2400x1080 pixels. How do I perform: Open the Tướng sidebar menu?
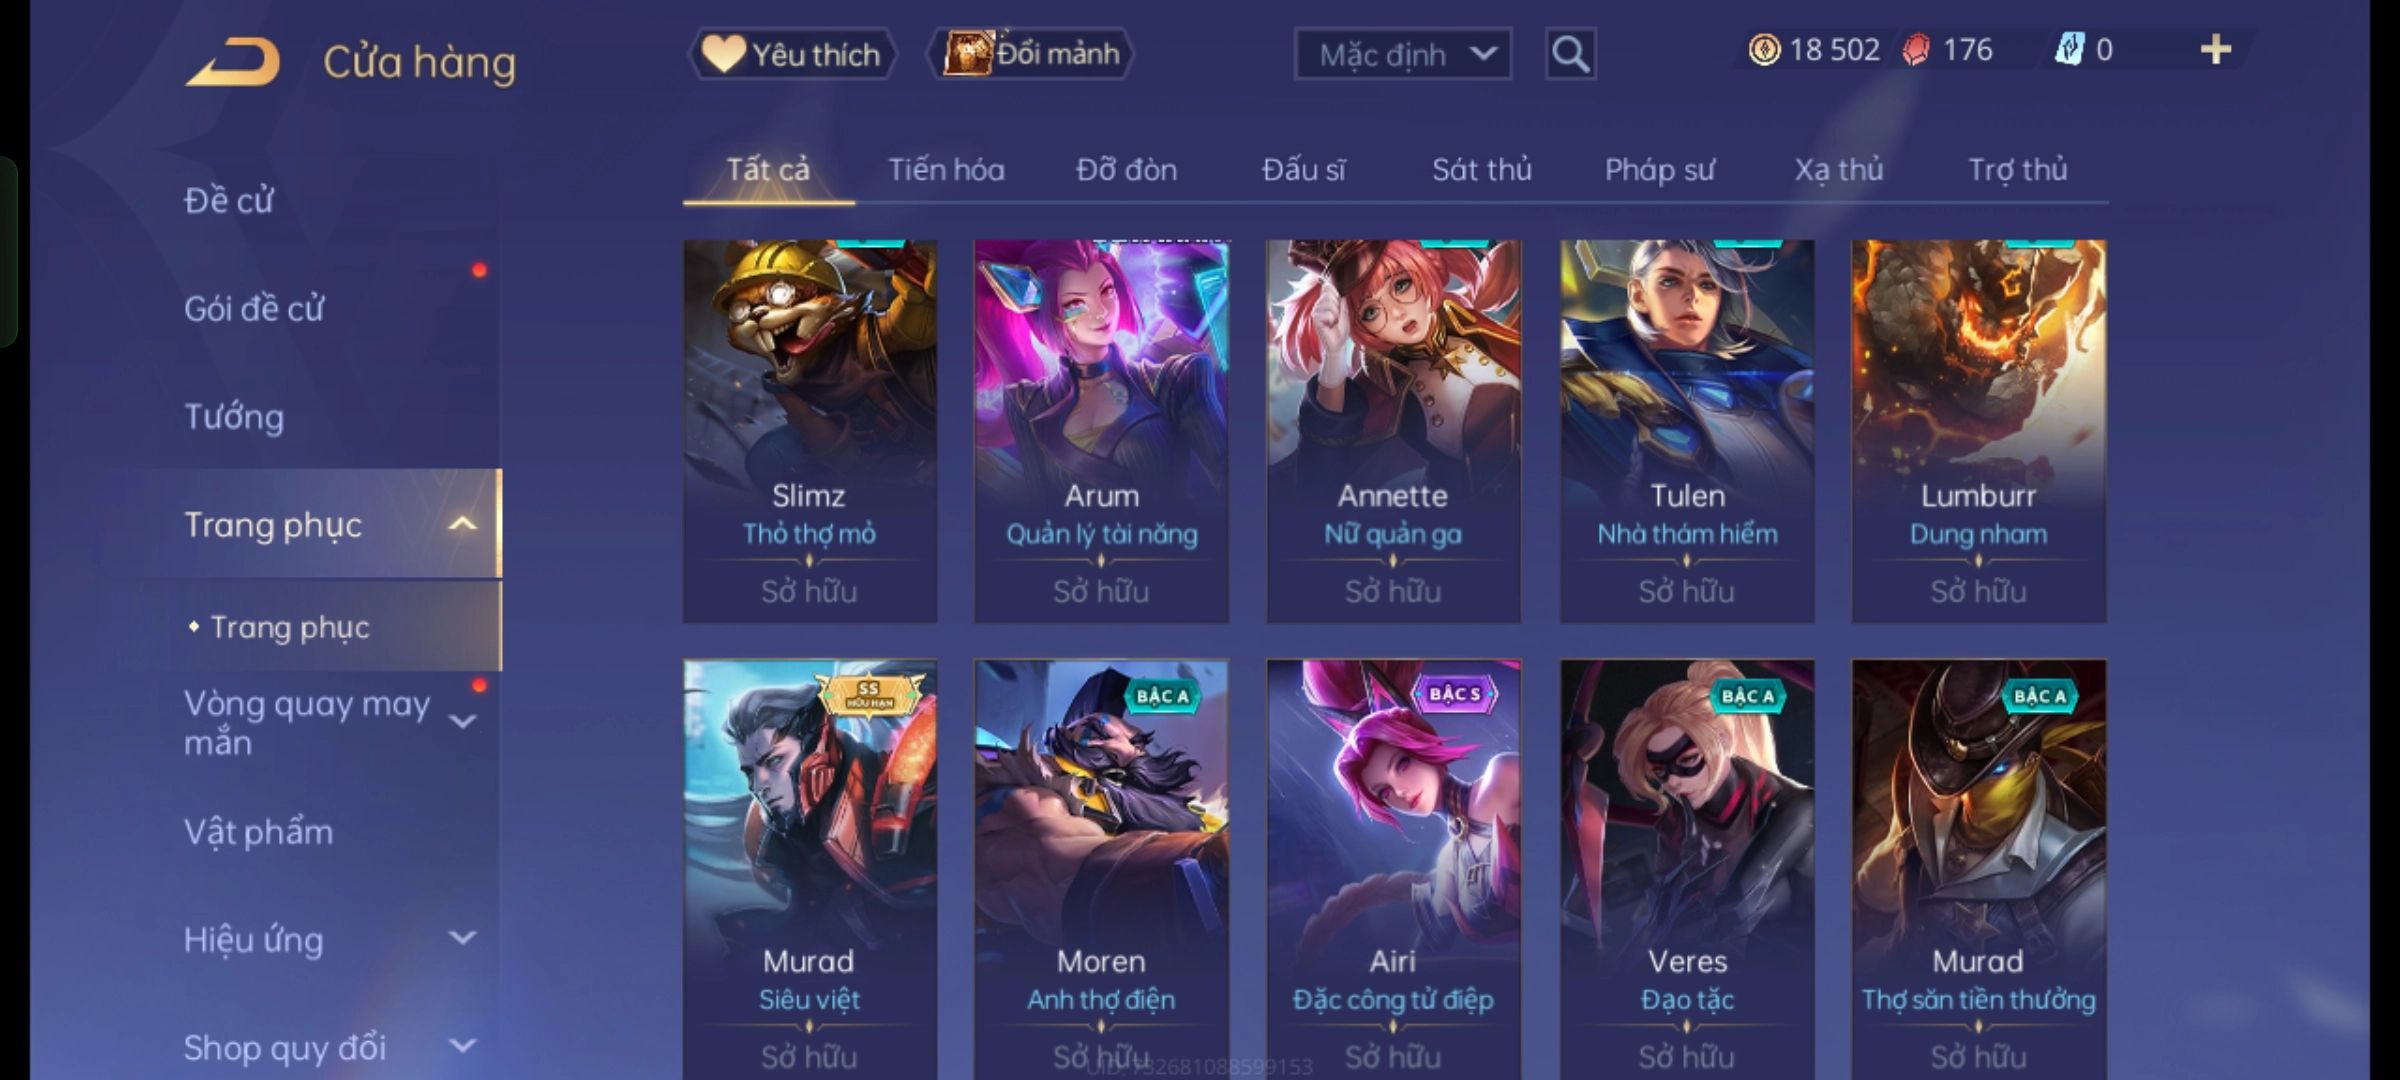(234, 417)
